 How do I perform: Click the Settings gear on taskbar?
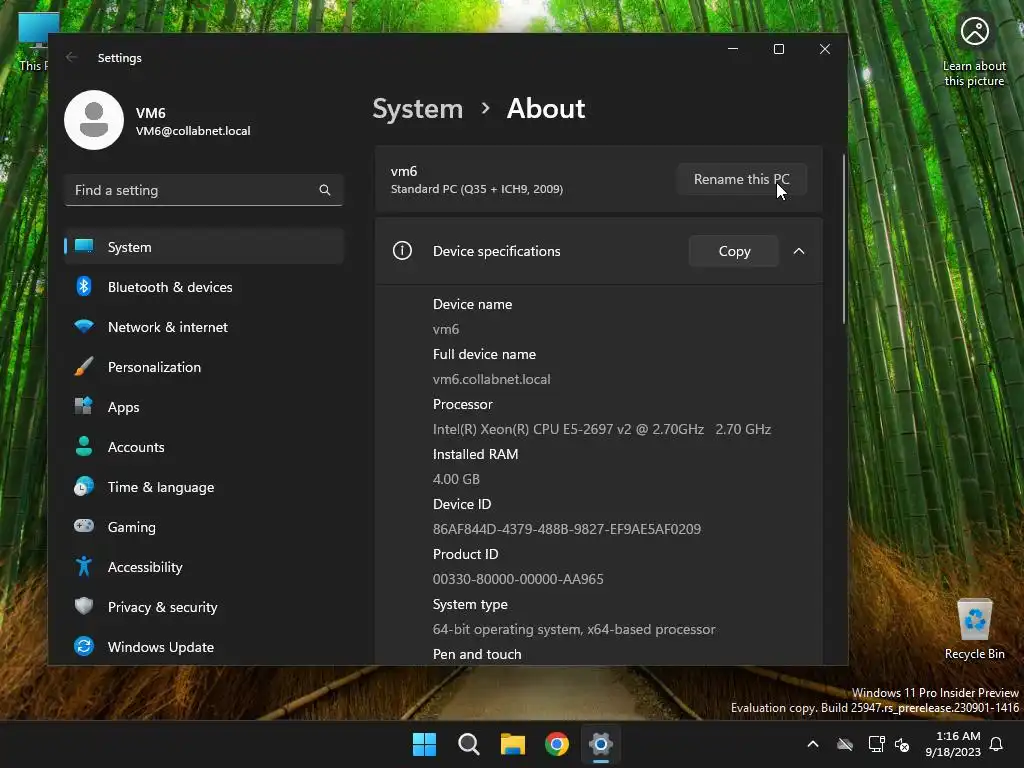click(601, 744)
